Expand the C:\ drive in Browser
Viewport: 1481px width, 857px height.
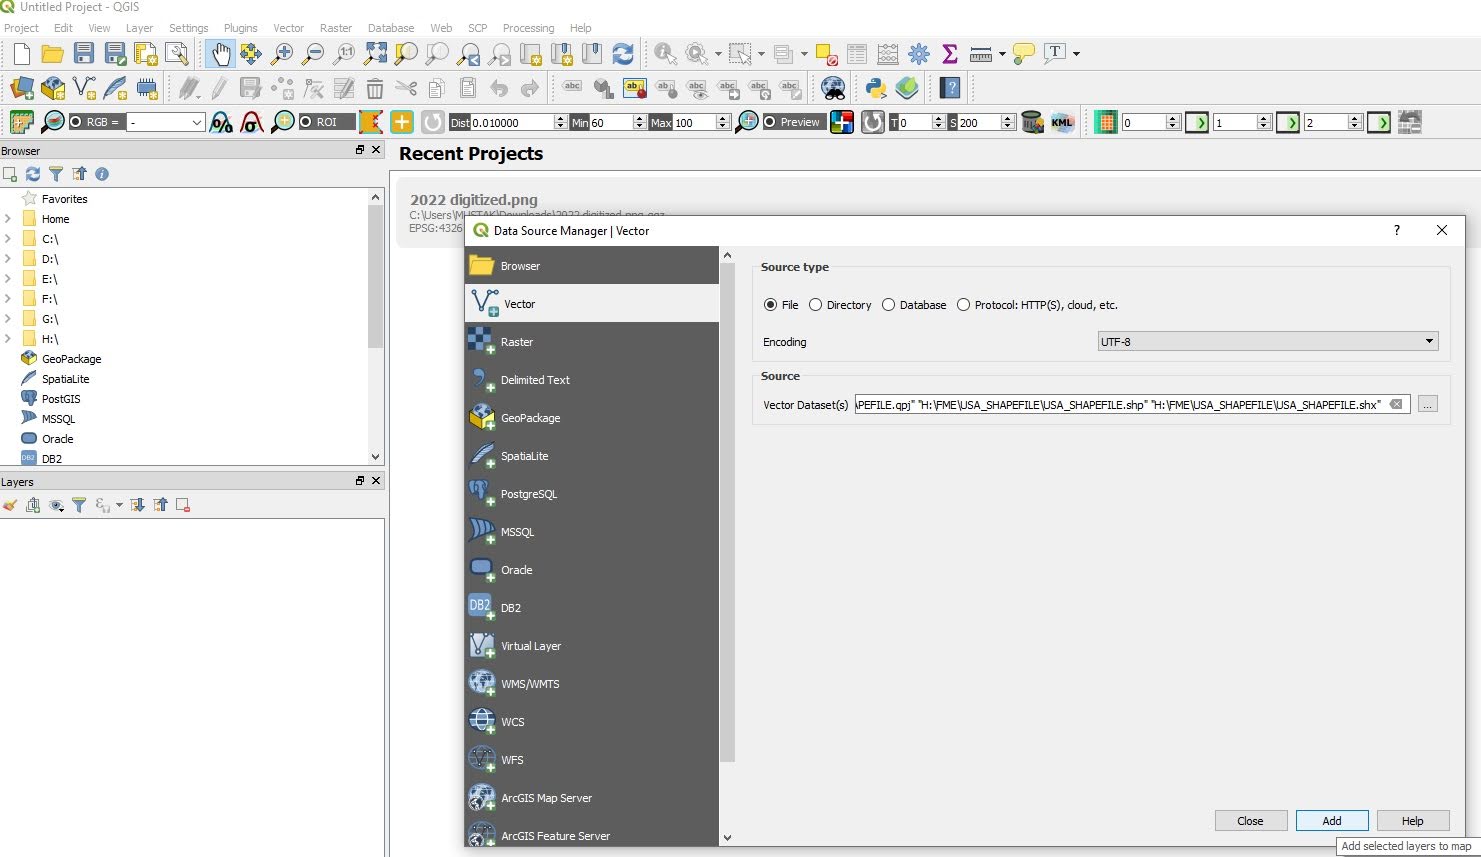coord(9,239)
